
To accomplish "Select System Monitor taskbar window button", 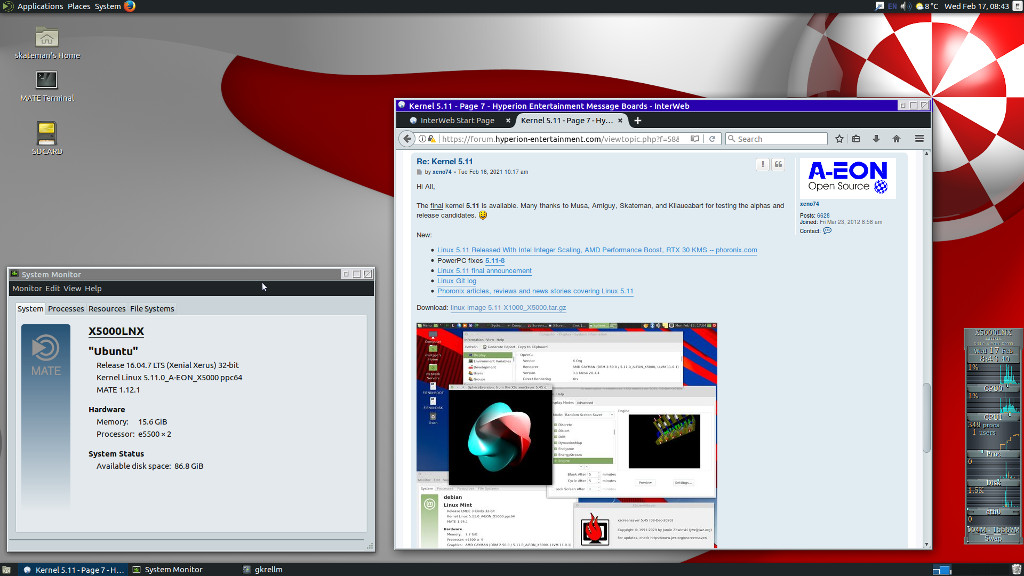I will [x=167, y=569].
